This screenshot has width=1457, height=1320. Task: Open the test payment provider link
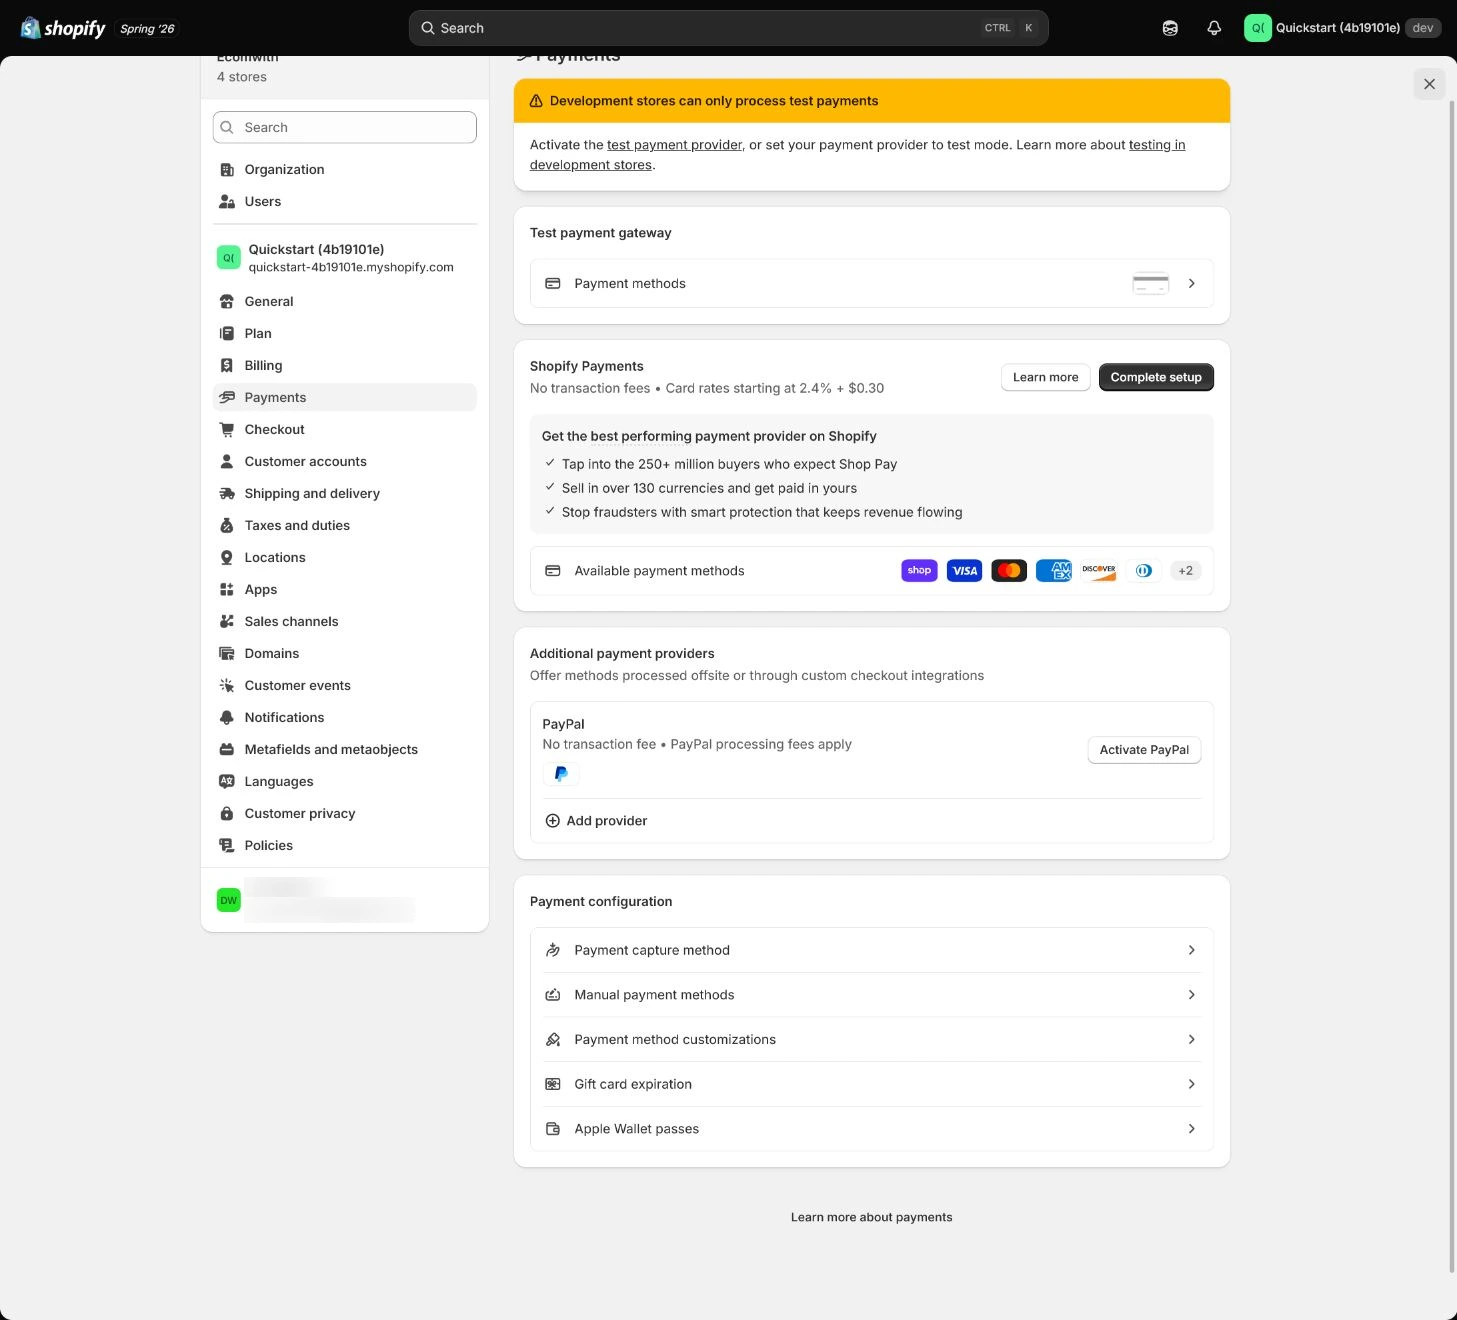point(674,145)
